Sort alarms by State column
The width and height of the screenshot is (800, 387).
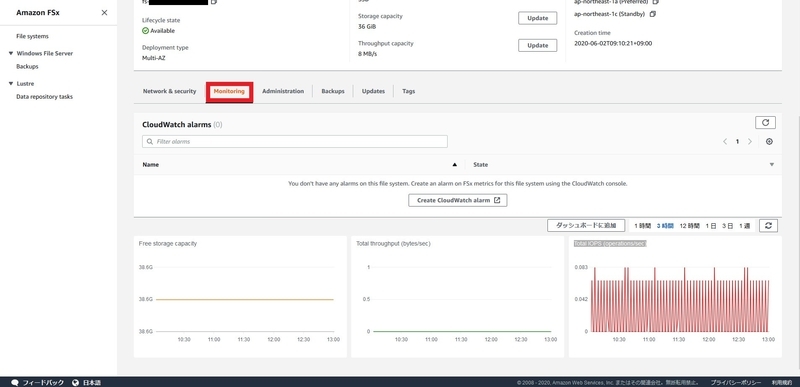click(623, 165)
